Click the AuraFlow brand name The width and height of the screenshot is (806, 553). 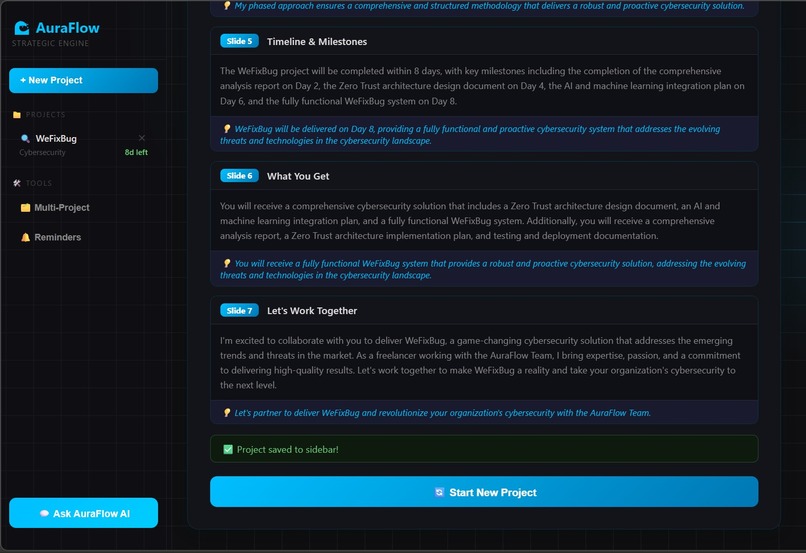(x=67, y=28)
